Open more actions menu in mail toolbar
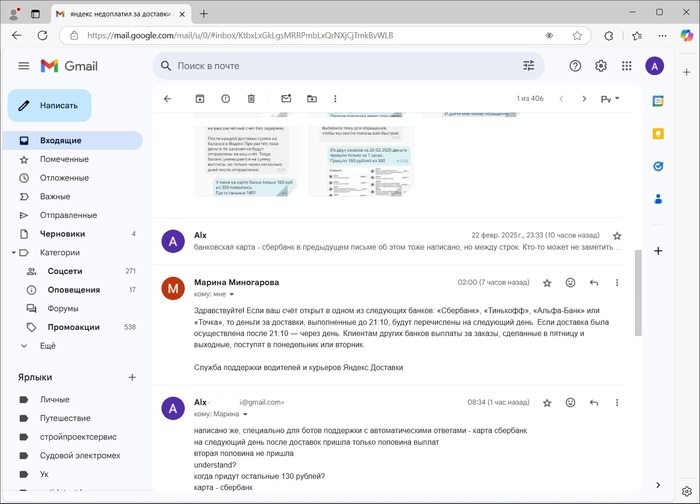This screenshot has width=700, height=504. pyautogui.click(x=335, y=99)
